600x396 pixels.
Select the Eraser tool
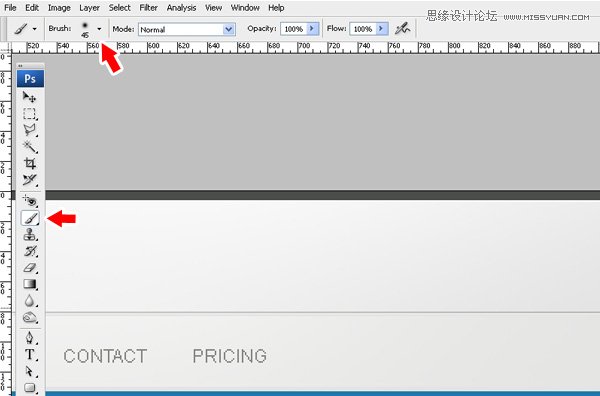[x=29, y=268]
